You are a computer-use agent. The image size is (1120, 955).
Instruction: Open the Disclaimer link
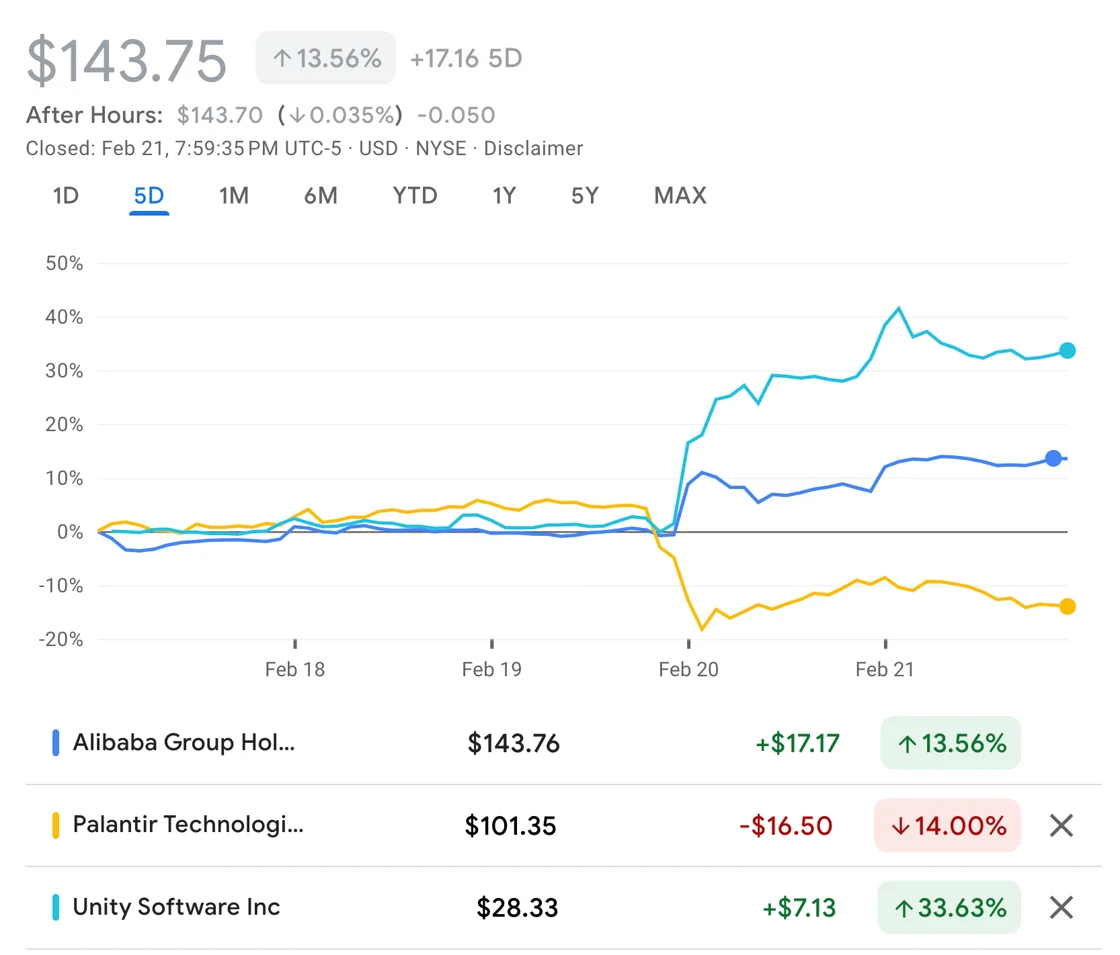533,148
